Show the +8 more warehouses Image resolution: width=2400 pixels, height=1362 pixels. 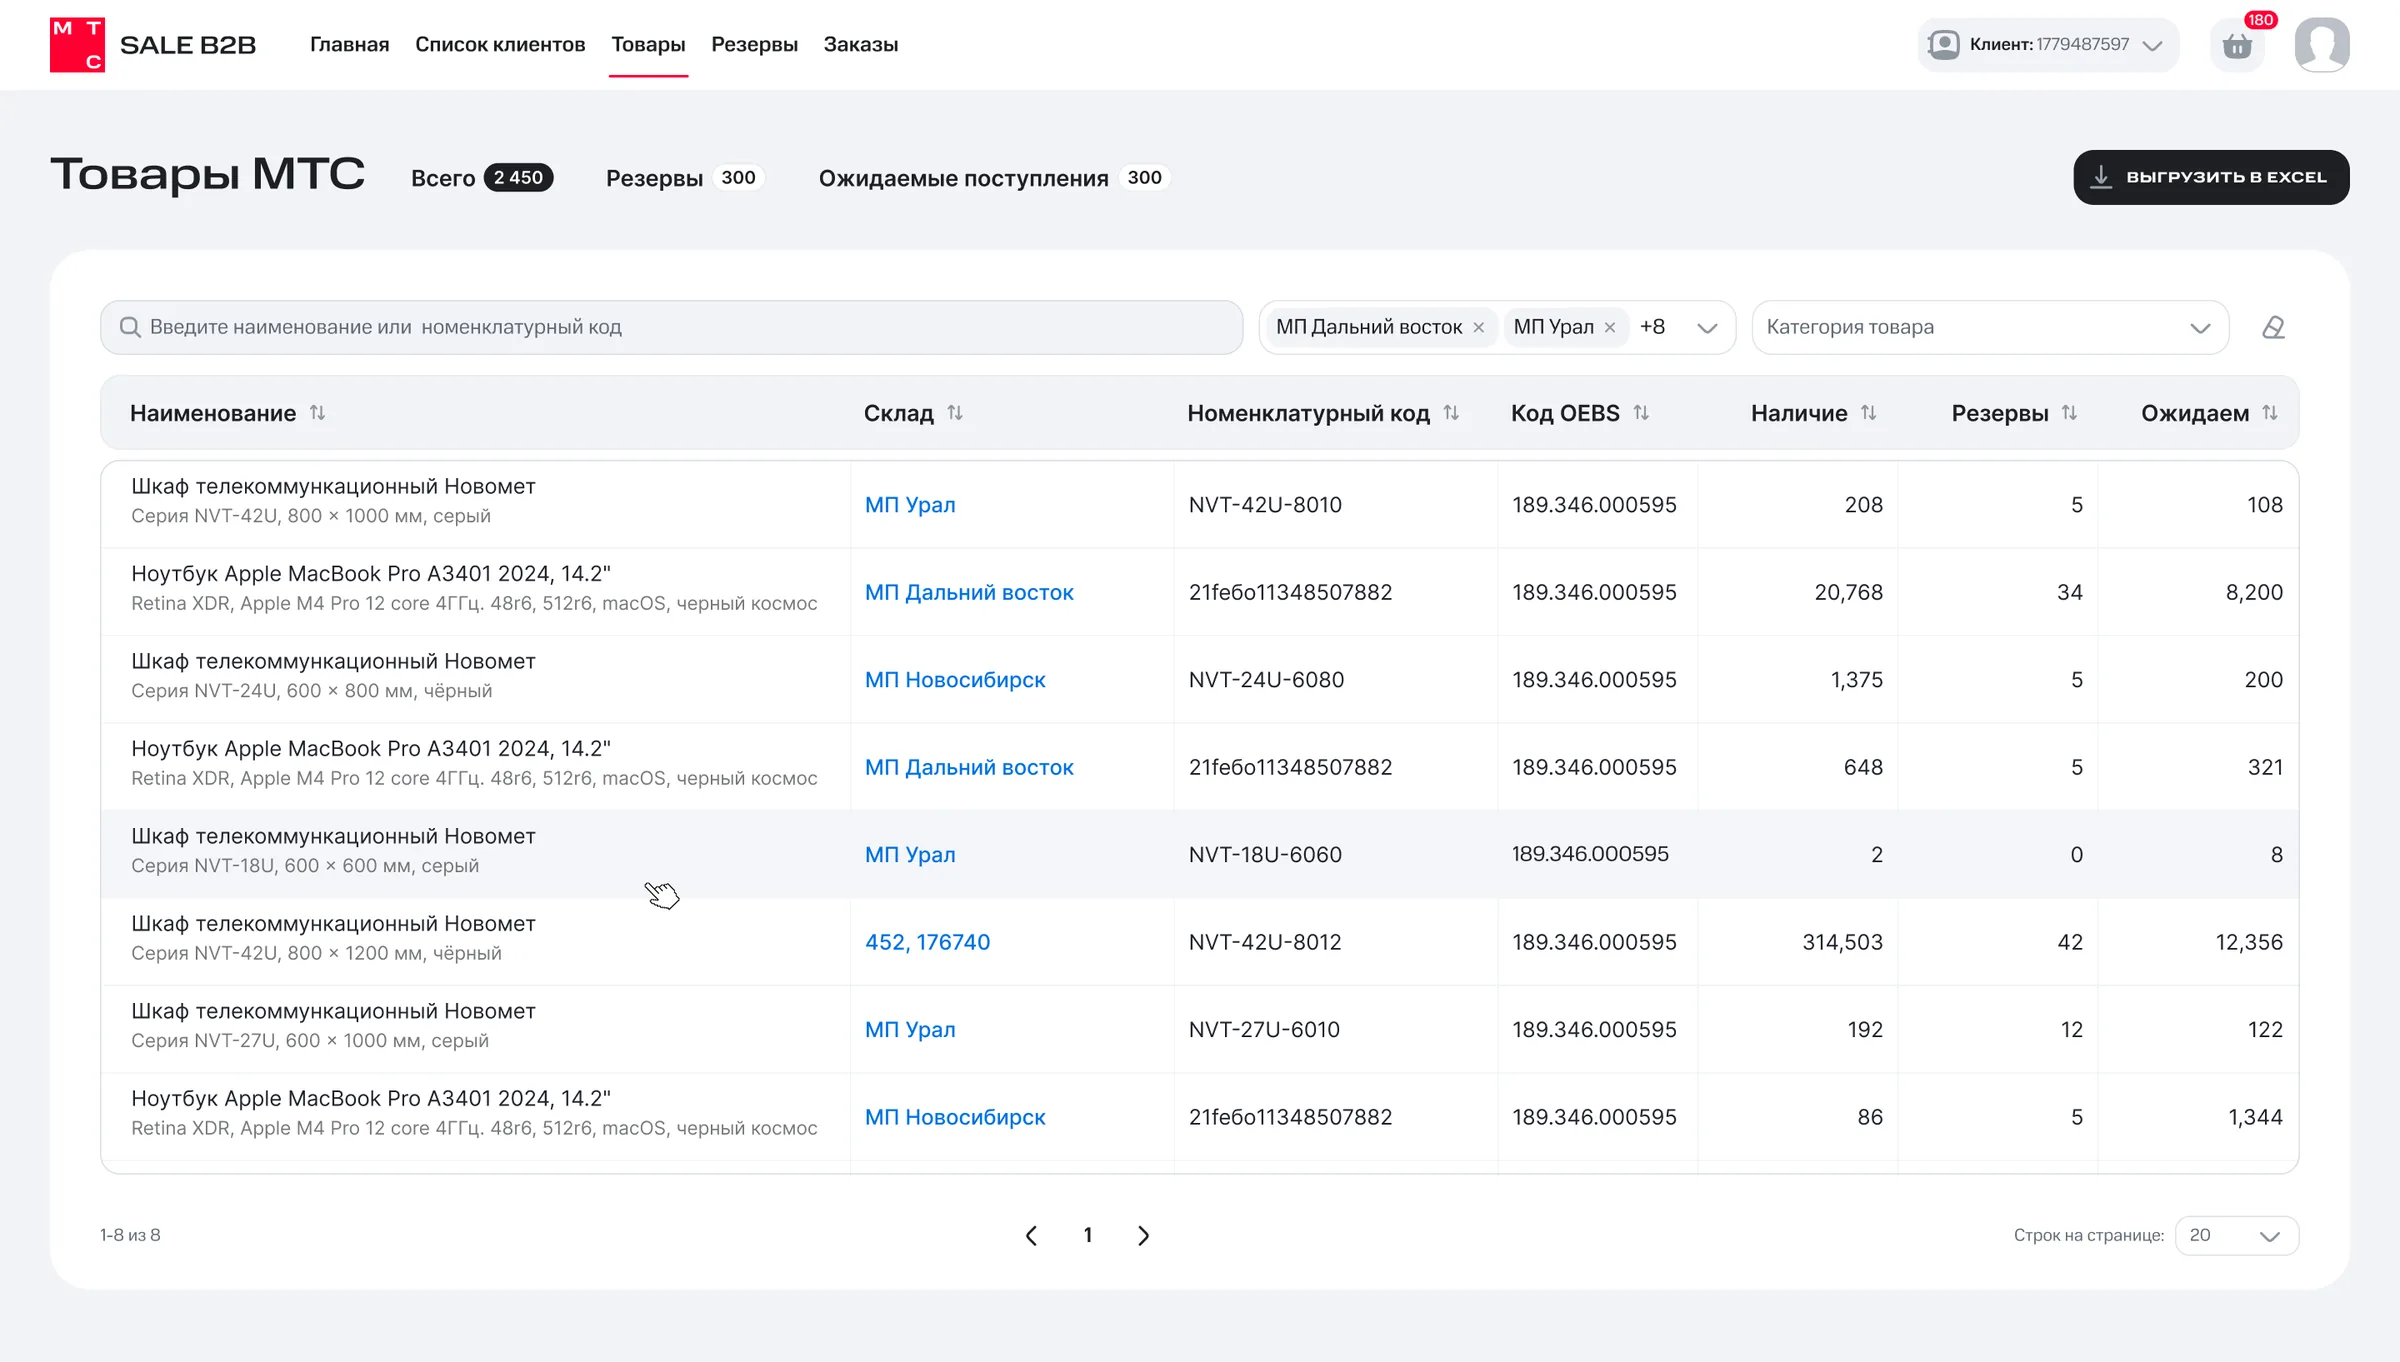point(1652,327)
